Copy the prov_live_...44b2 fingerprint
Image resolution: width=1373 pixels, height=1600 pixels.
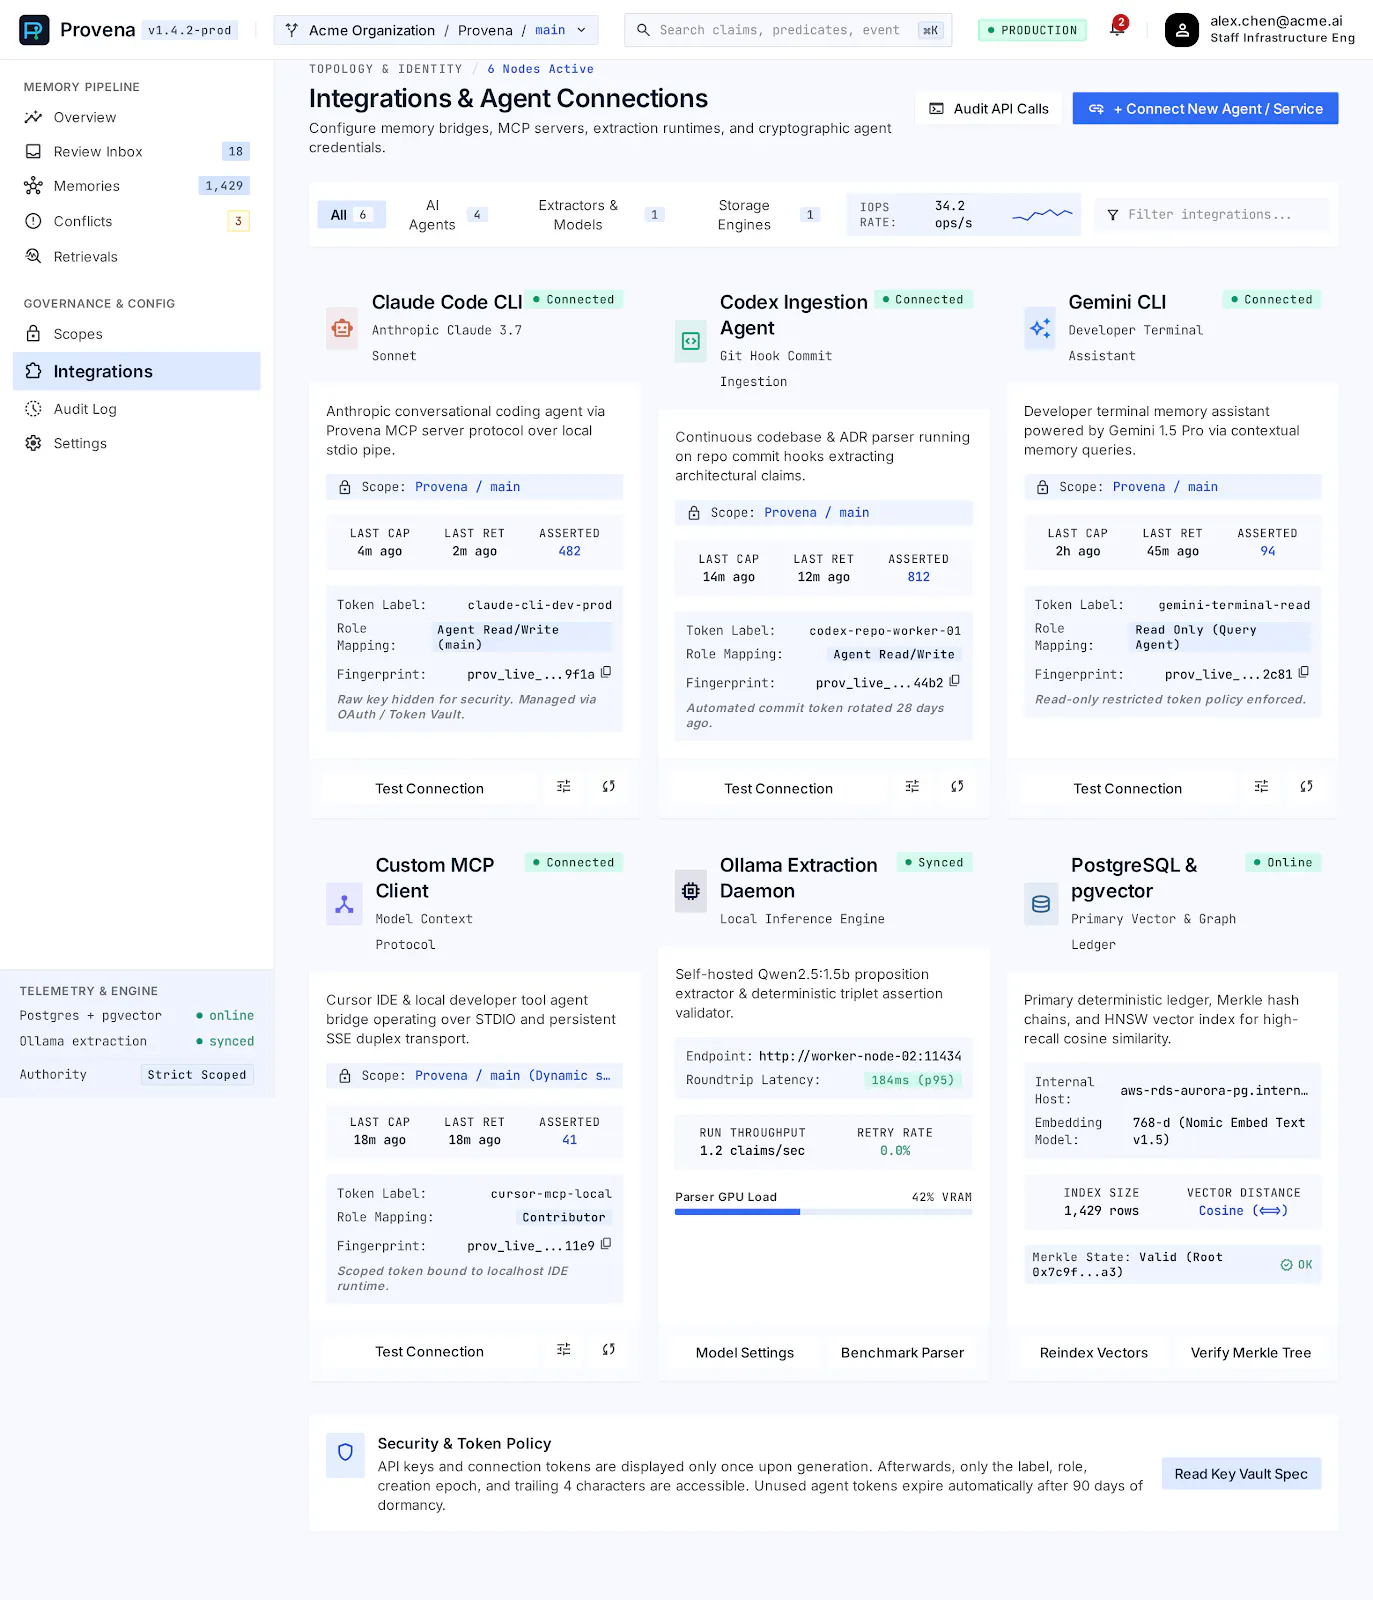point(955,681)
